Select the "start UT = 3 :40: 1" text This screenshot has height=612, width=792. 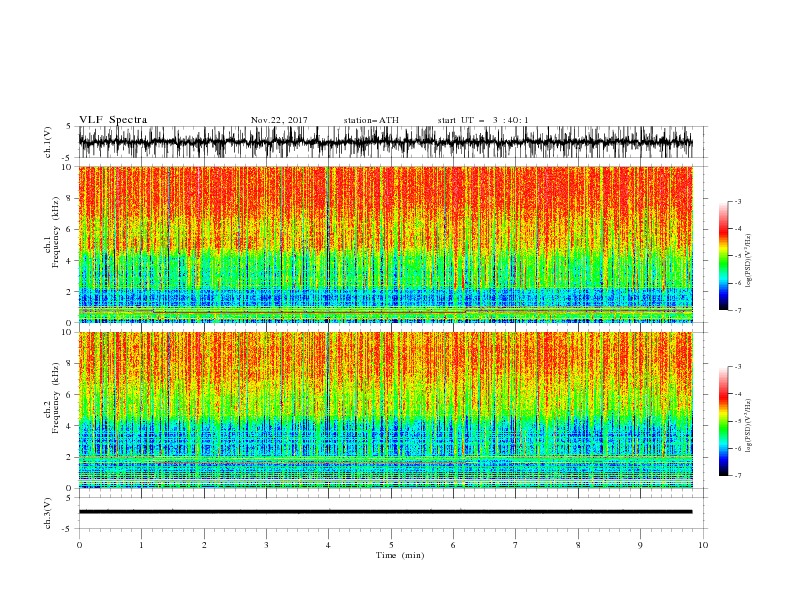(483, 120)
